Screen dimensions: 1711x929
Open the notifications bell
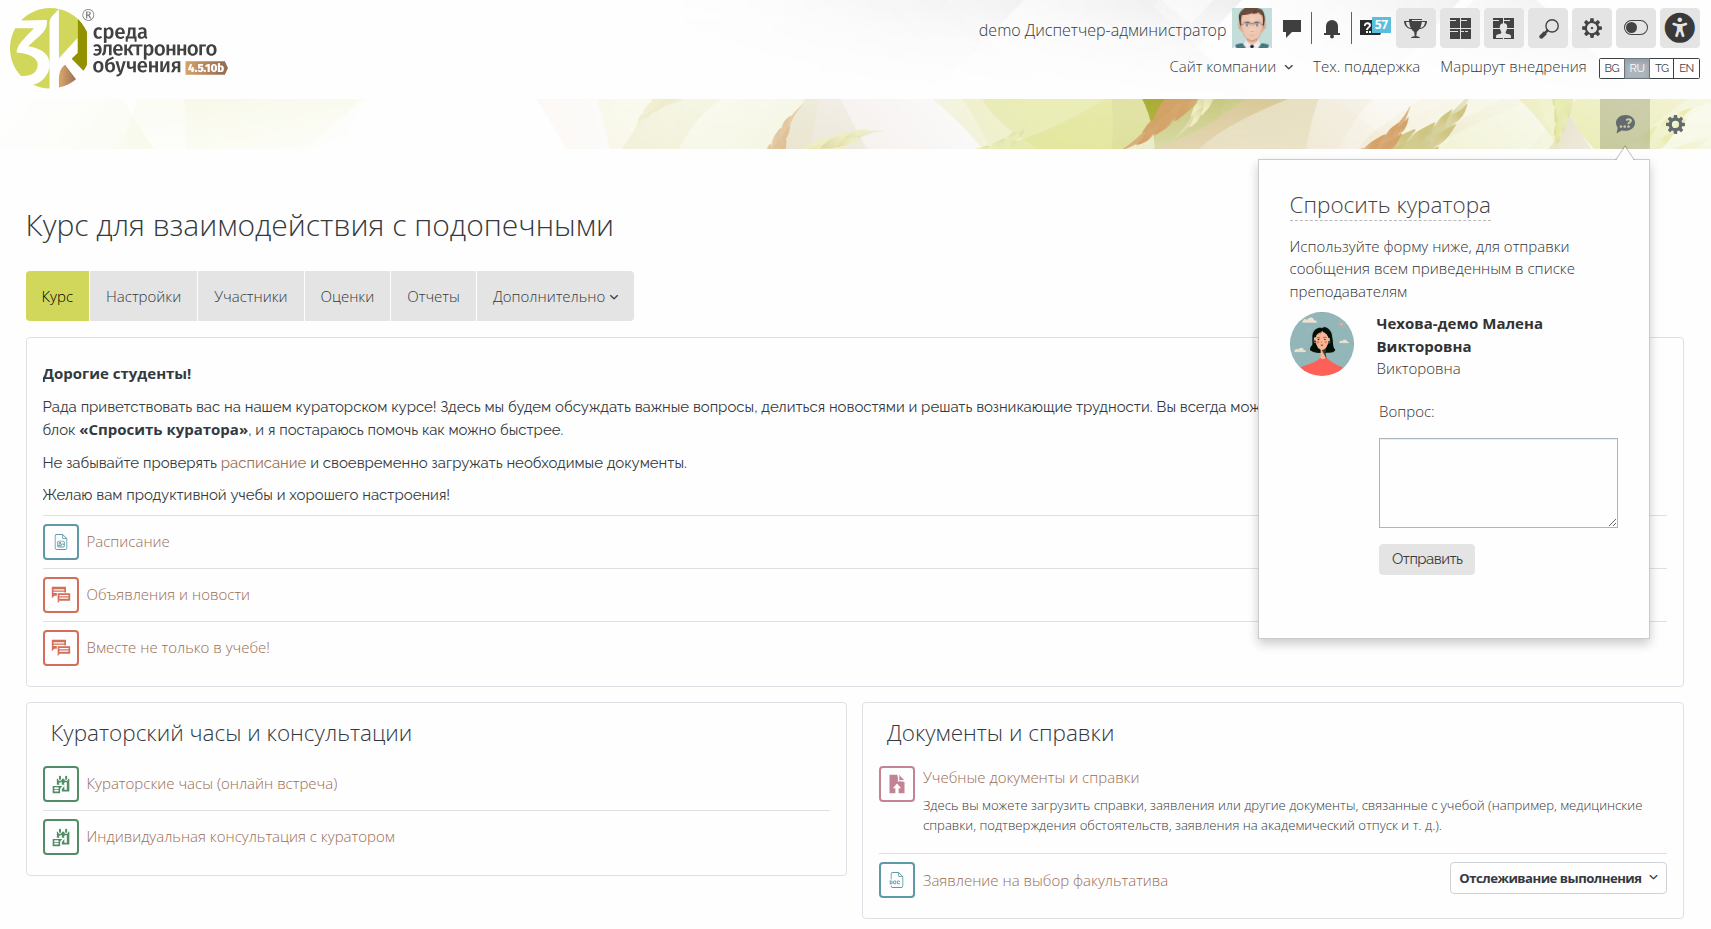point(1332,29)
